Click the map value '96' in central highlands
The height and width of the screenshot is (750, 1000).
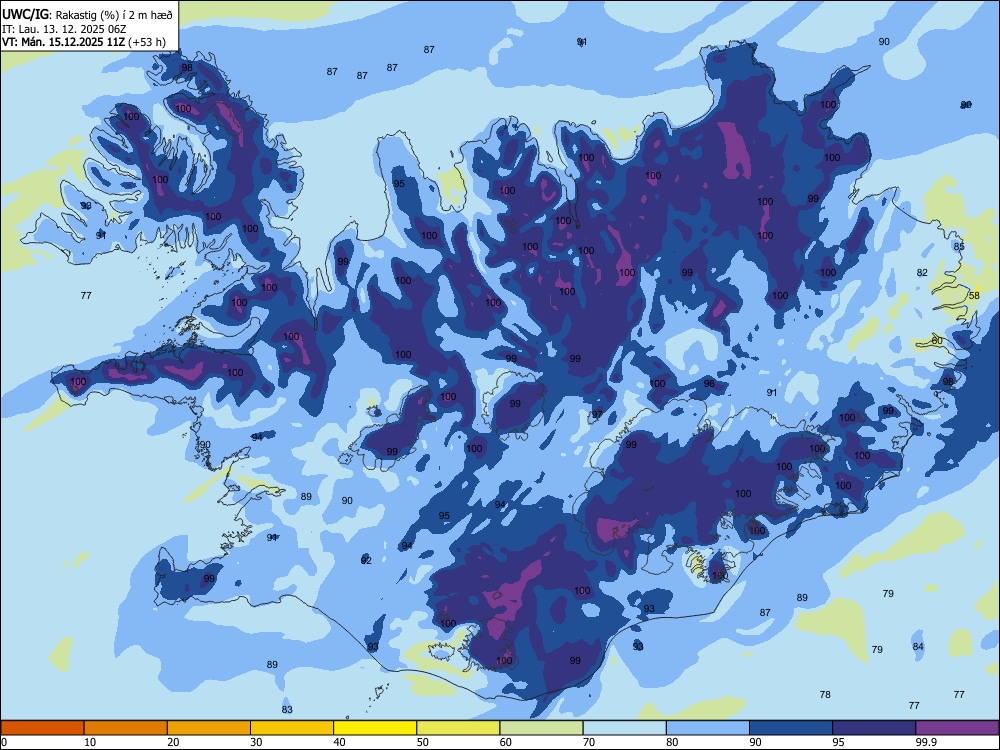click(709, 383)
